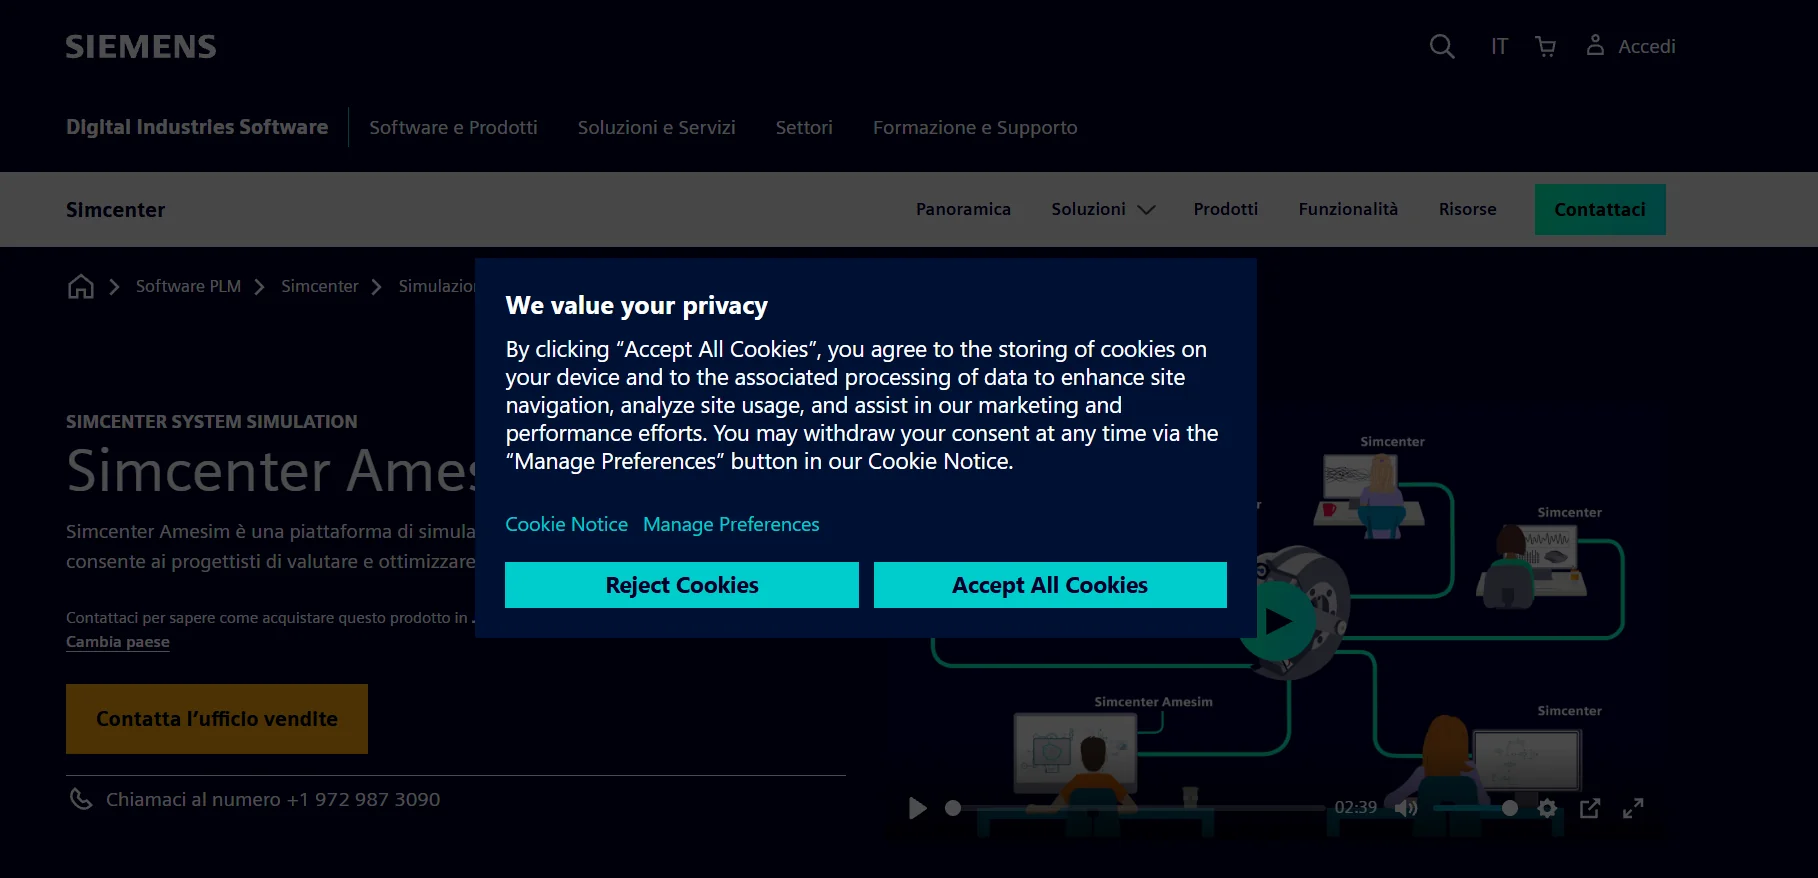1818x878 pixels.
Task: Open video in pop-out window icon
Action: (x=1589, y=808)
